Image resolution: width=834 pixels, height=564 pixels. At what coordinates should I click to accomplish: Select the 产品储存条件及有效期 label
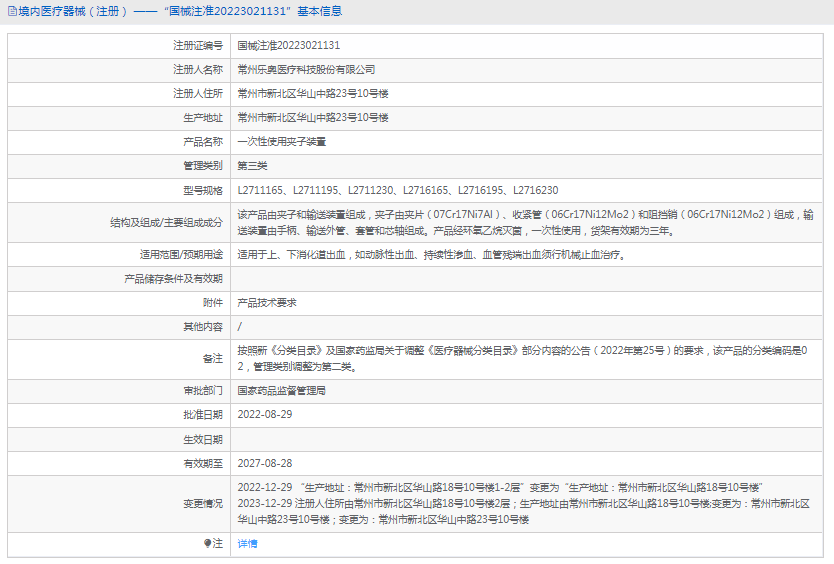[173, 279]
